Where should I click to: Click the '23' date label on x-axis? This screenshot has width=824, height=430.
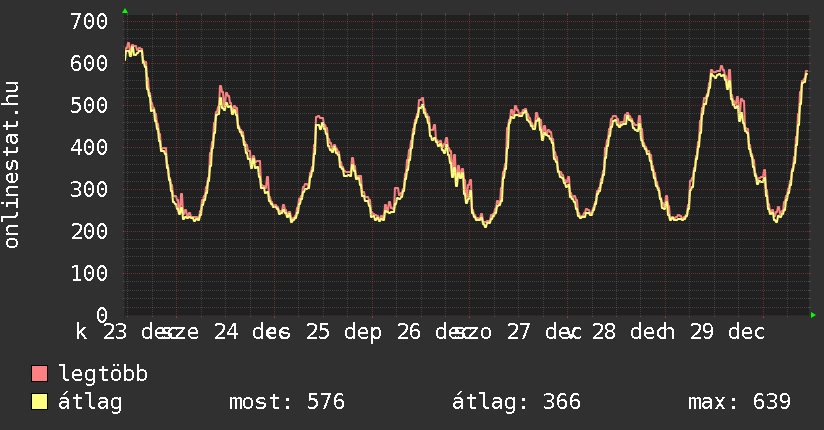(x=115, y=331)
